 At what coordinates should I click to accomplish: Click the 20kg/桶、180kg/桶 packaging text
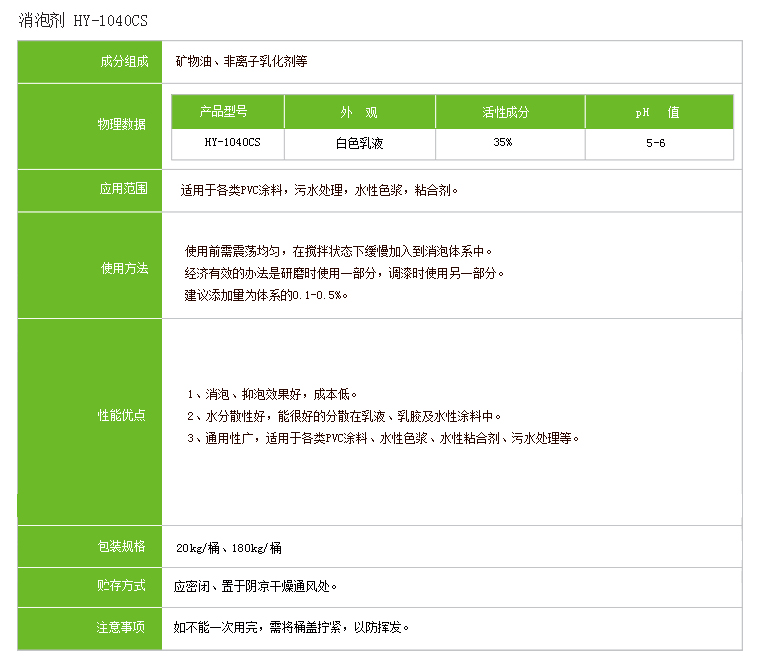click(229, 548)
